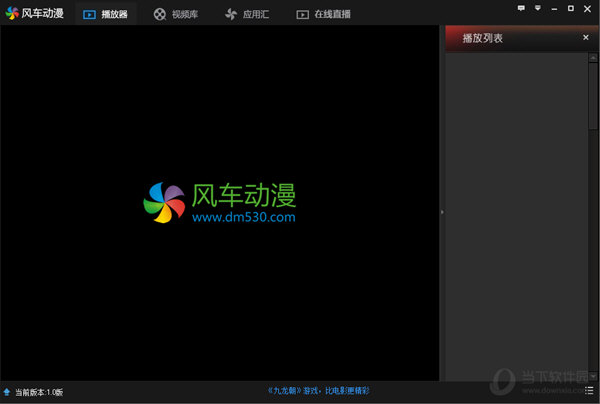Viewport: 600px width, 404px height.
Task: Maximize the 风车动漫 window
Action: (571, 8)
